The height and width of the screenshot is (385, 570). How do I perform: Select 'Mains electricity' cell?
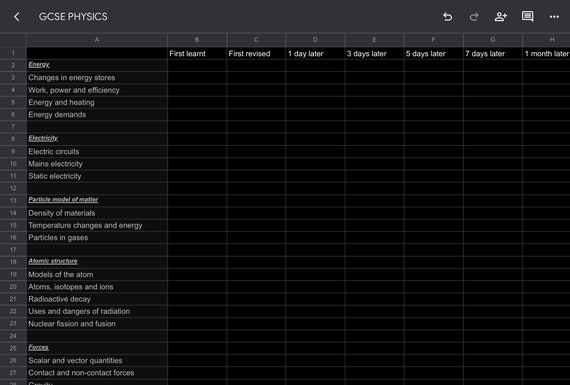click(97, 164)
